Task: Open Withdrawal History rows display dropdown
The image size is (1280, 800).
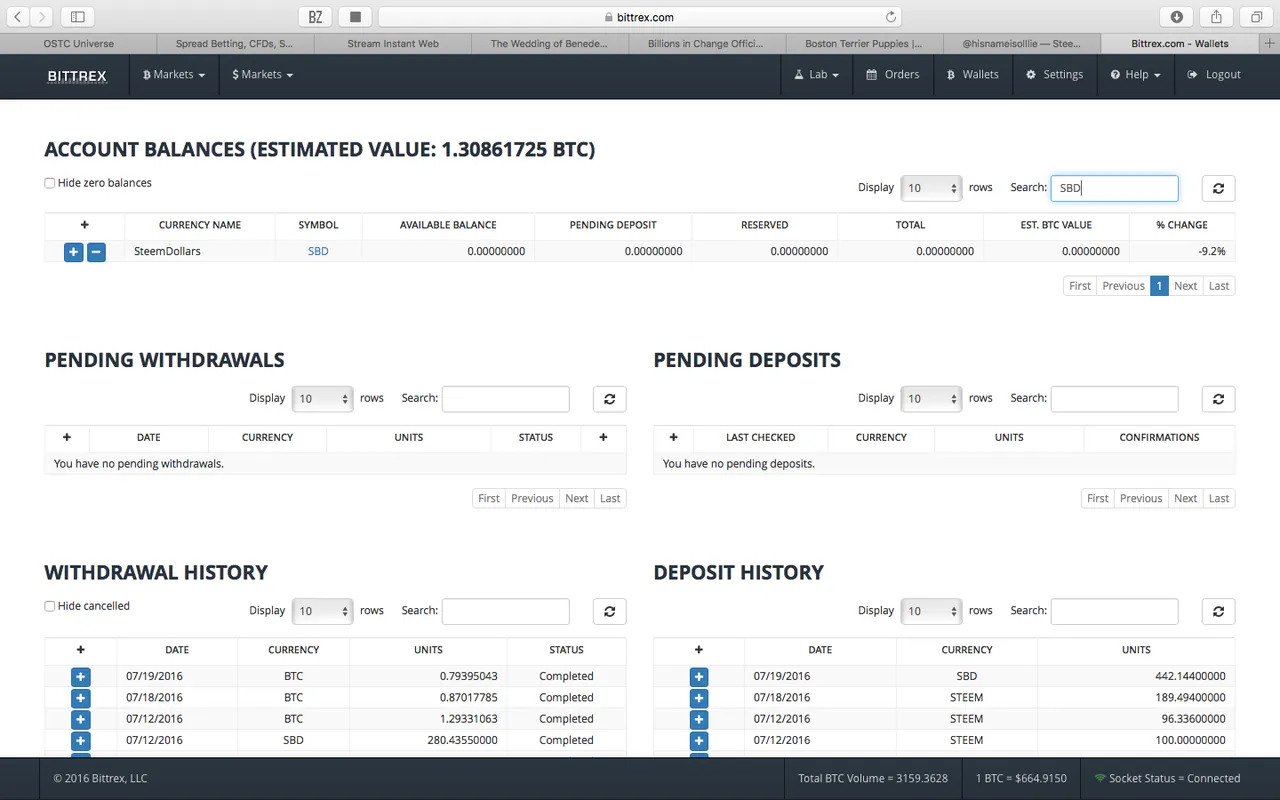Action: 322,611
